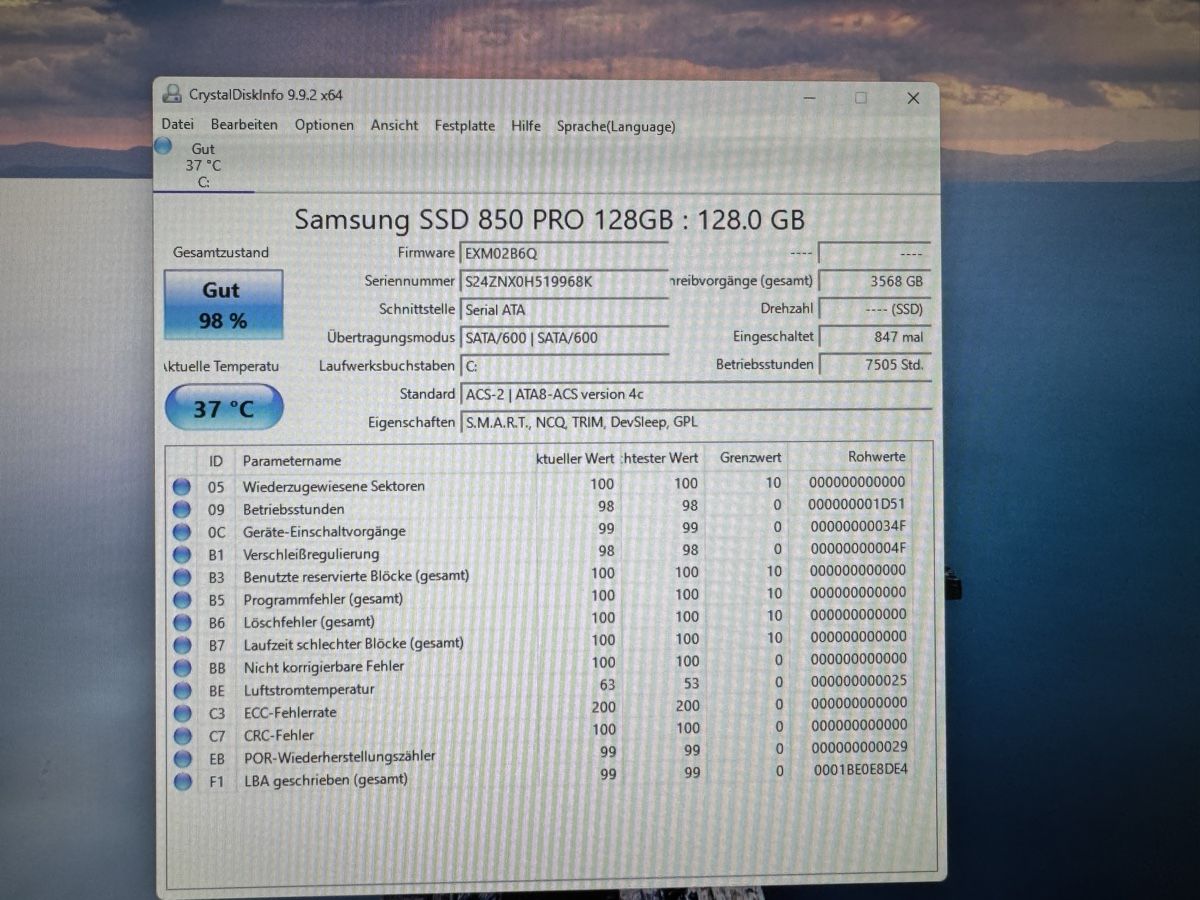The height and width of the screenshot is (900, 1200).
Task: Click status circle of ECC-Fehlerrate row
Action: coord(181,713)
